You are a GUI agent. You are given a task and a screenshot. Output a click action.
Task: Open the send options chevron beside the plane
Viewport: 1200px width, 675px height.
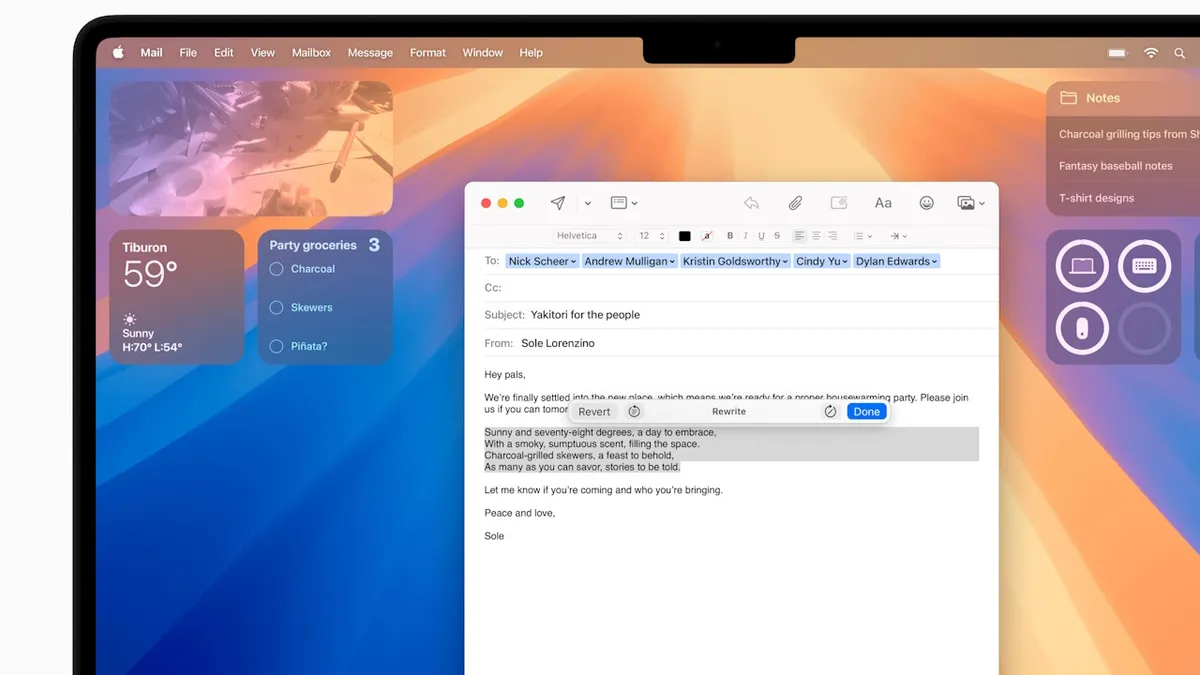point(588,203)
